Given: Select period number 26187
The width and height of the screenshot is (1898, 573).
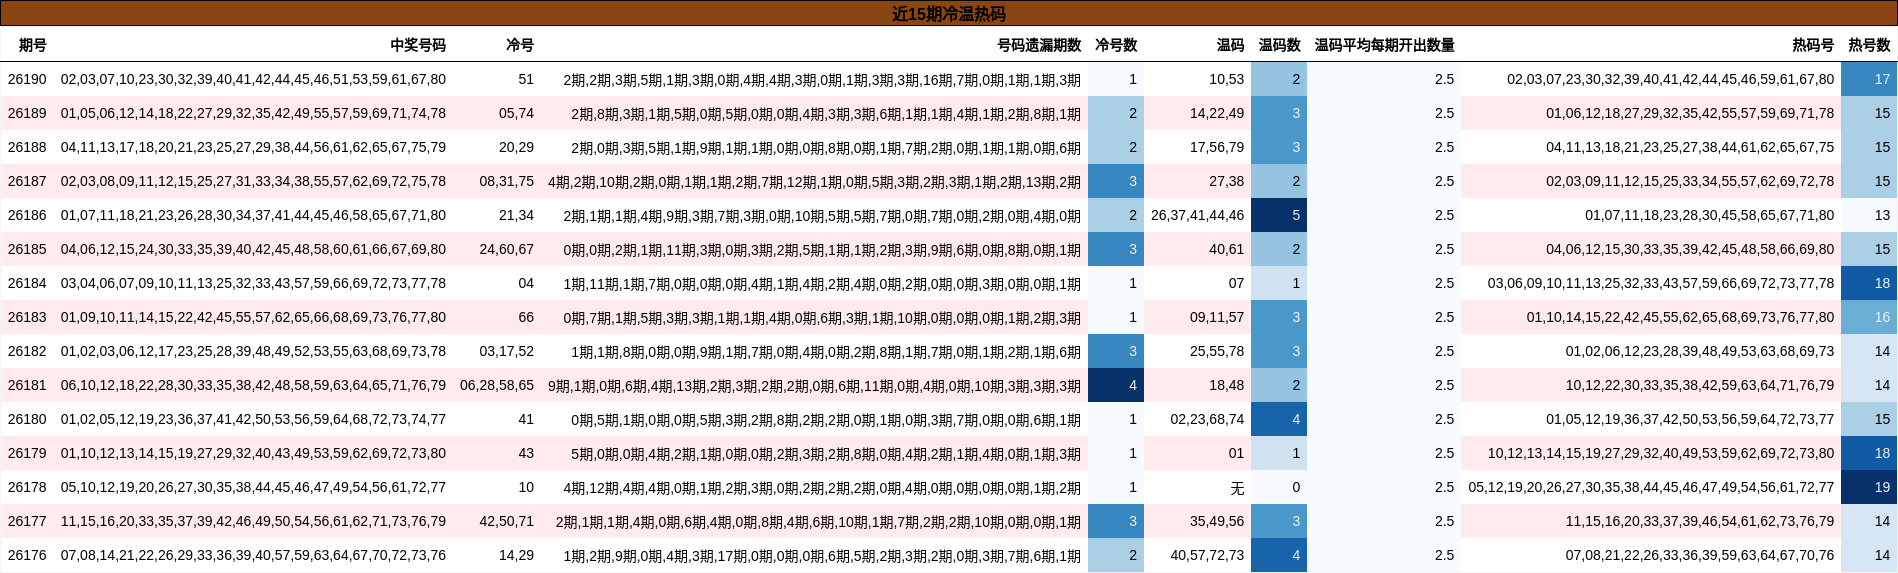Looking at the screenshot, I should pyautogui.click(x=27, y=181).
